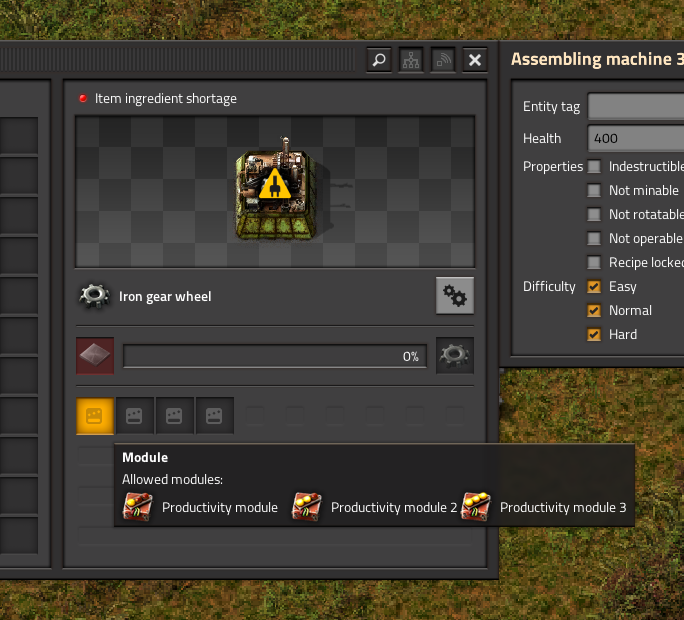Click the assembling machine preview image

point(276,191)
